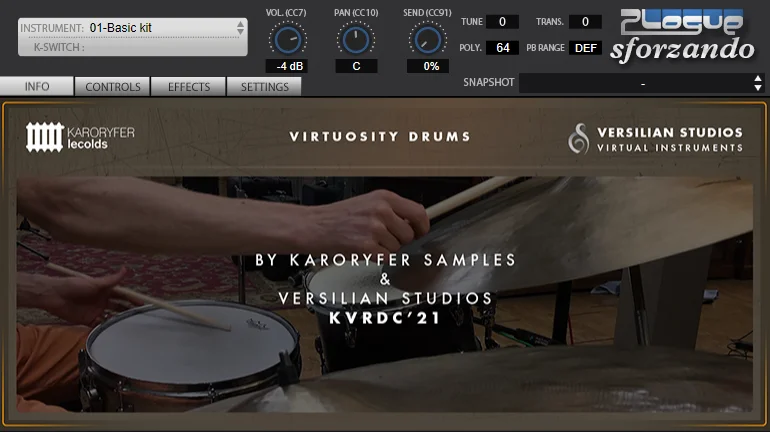Switch to the EFFECTS tab
The width and height of the screenshot is (770, 432).
tap(189, 87)
